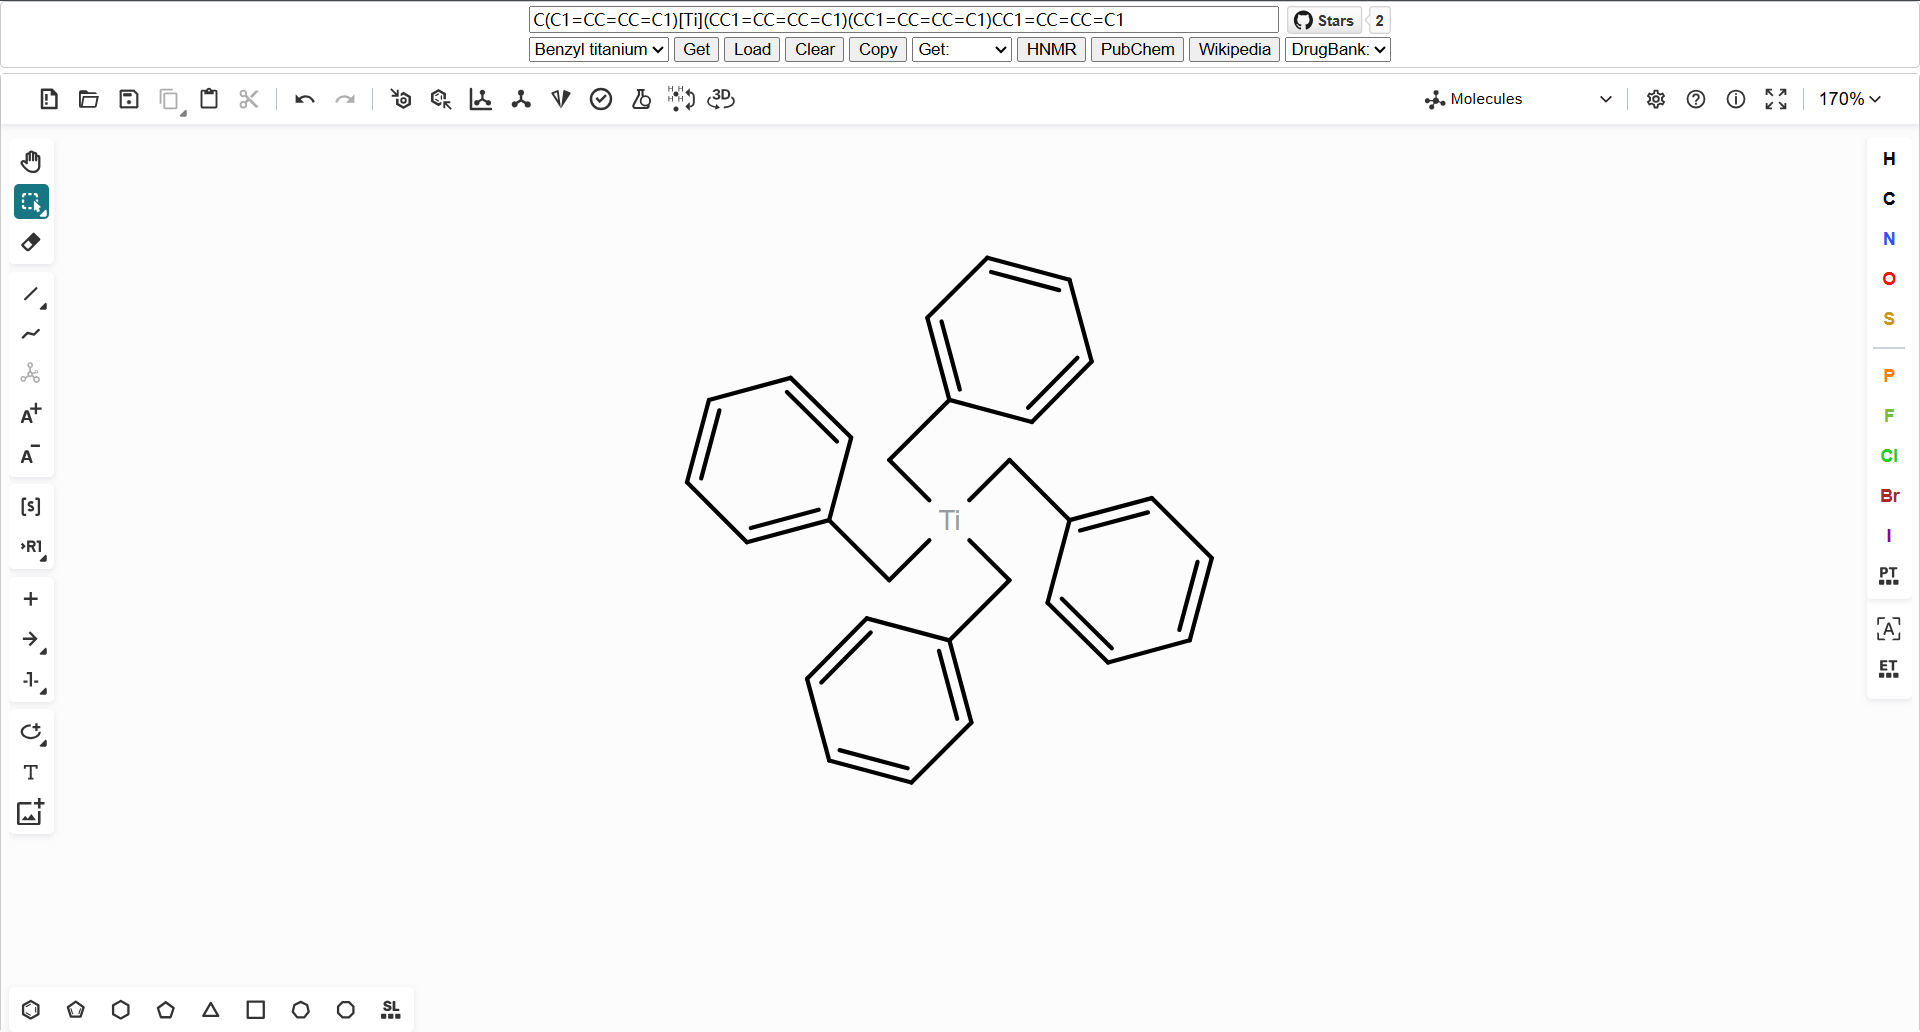
Task: Click the Clear button
Action: 814,49
